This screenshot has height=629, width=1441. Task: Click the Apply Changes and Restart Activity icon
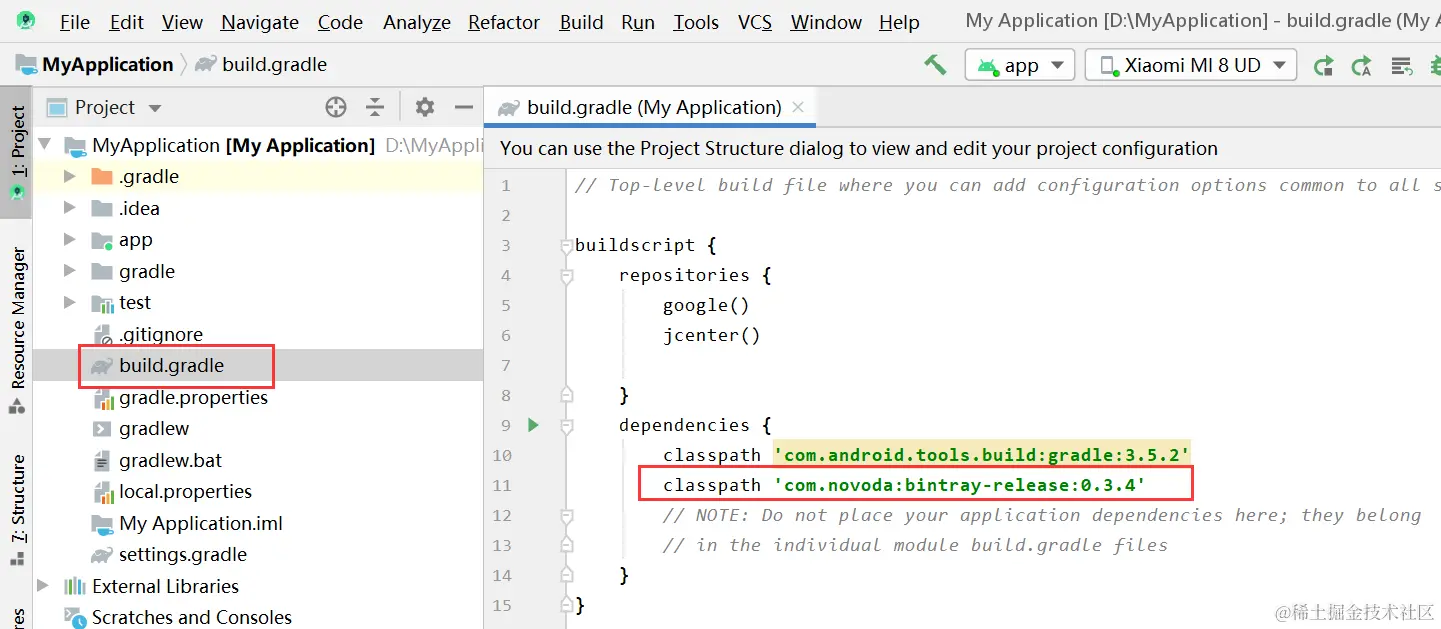coord(1323,66)
